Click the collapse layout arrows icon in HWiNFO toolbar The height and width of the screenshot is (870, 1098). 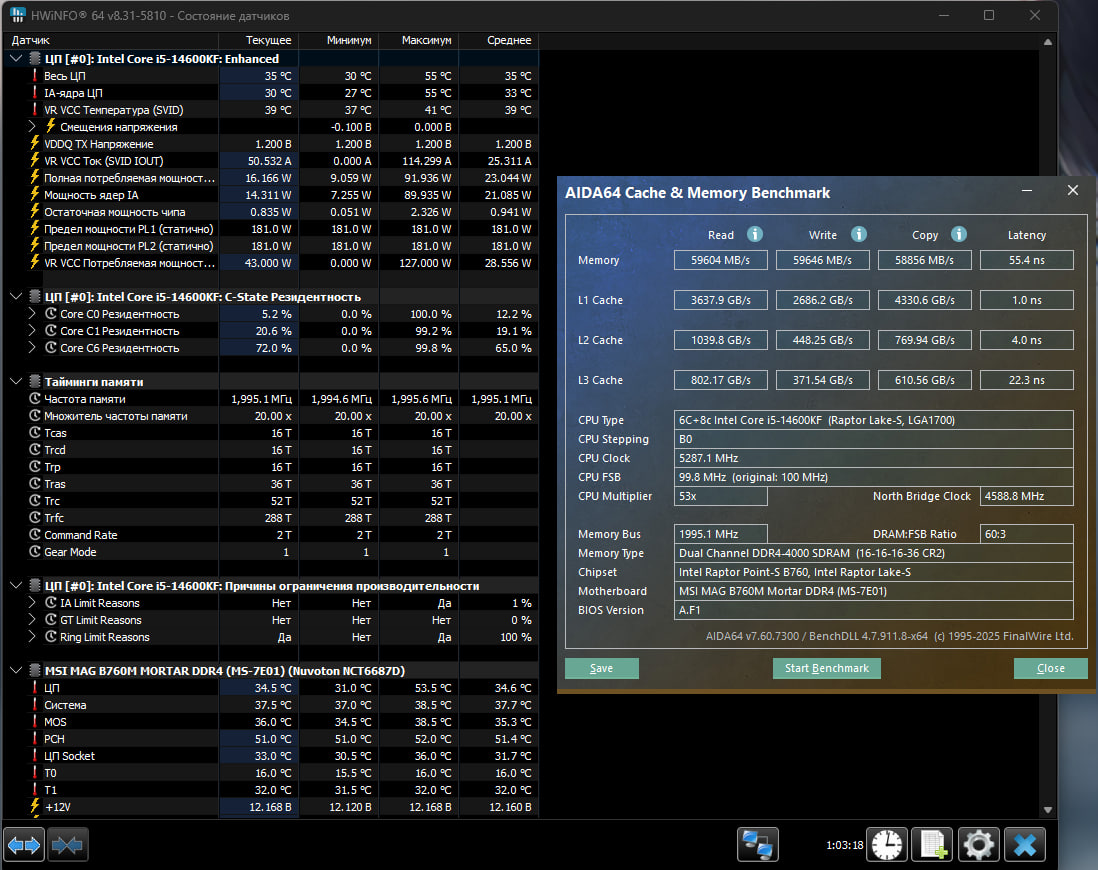click(67, 845)
